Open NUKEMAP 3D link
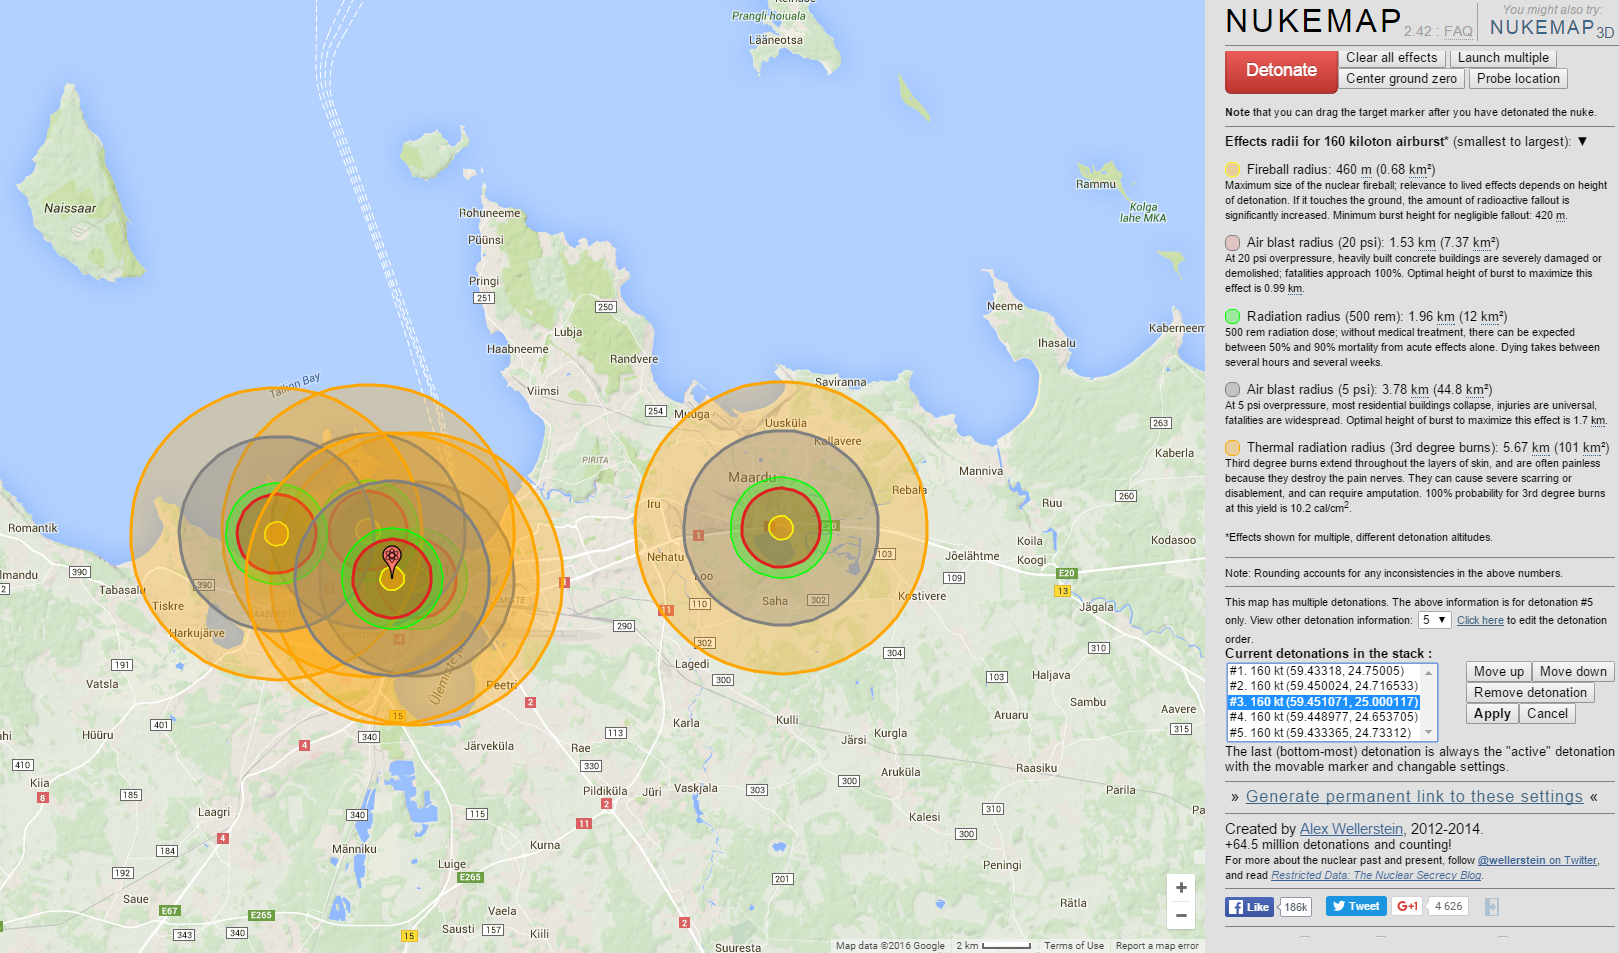1619x953 pixels. point(1551,28)
